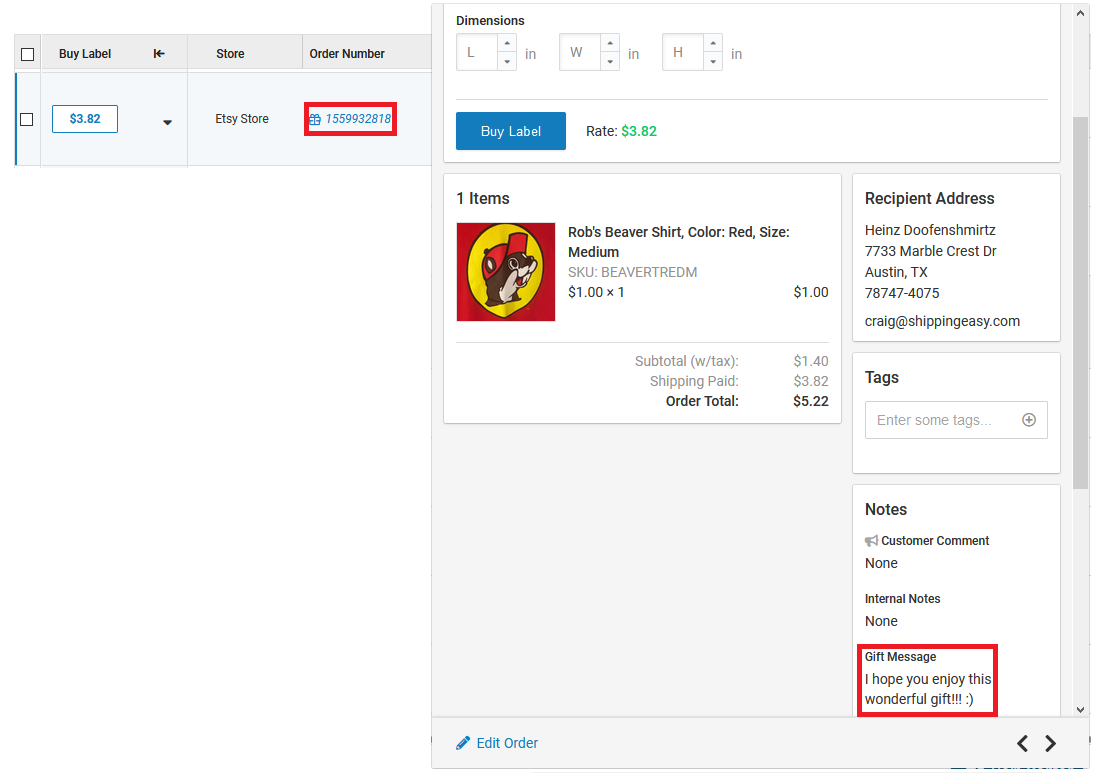
Task: Click the W dimension stepper down arrow
Action: 609,61
